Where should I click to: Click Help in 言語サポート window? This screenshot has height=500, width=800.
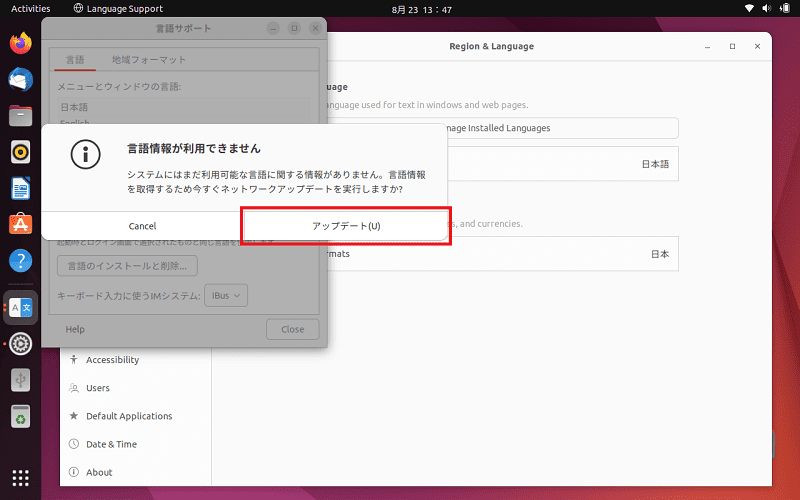point(75,329)
